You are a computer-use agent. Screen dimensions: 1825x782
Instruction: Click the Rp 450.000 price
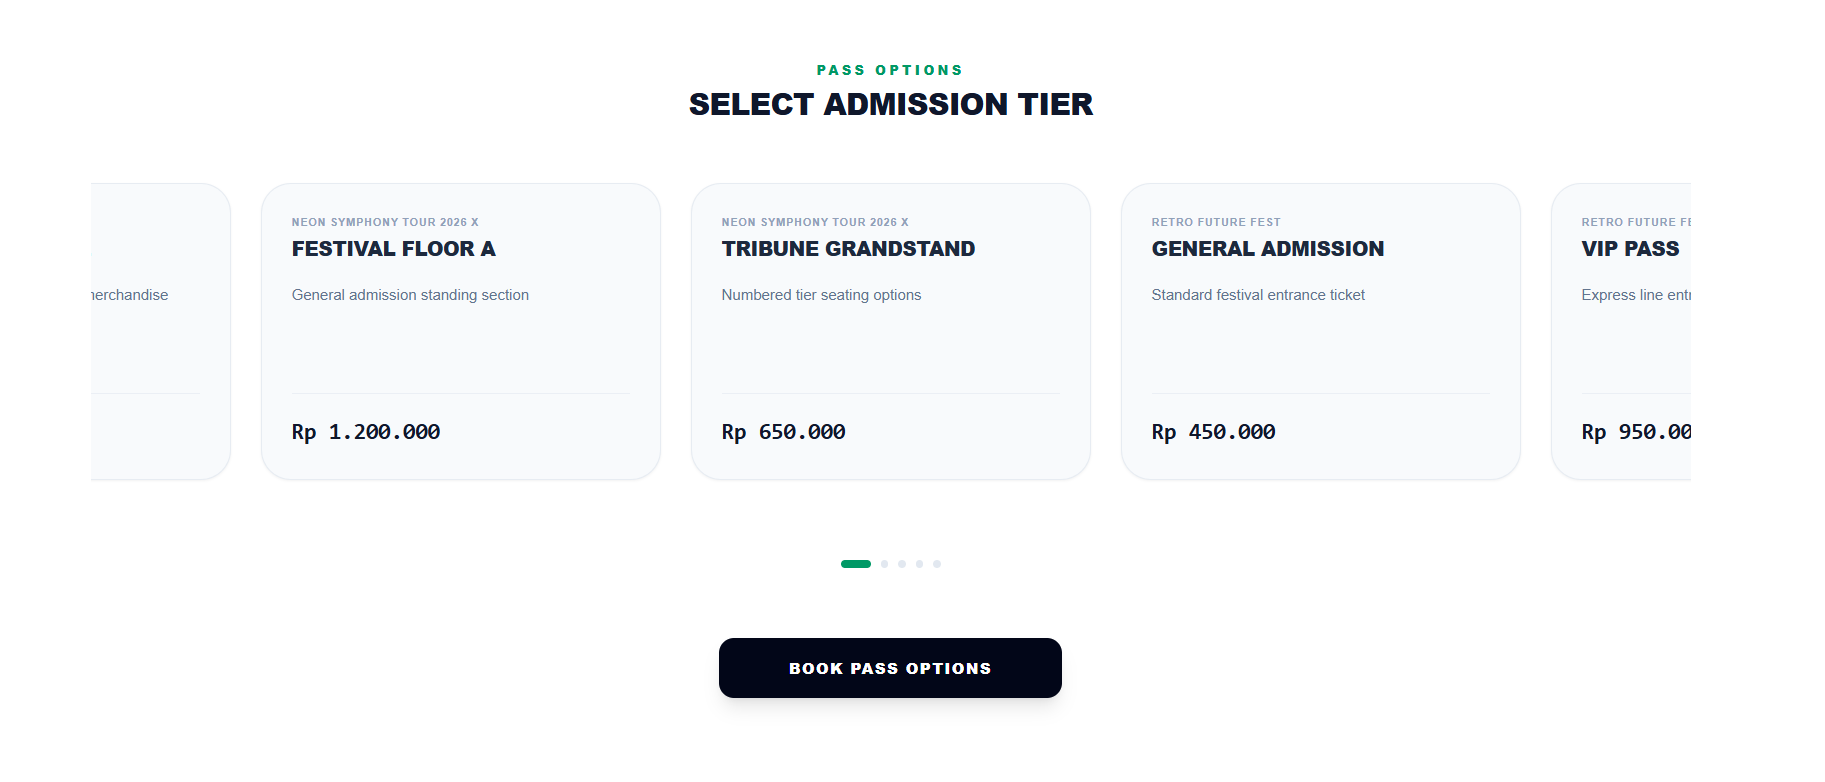1214,432
